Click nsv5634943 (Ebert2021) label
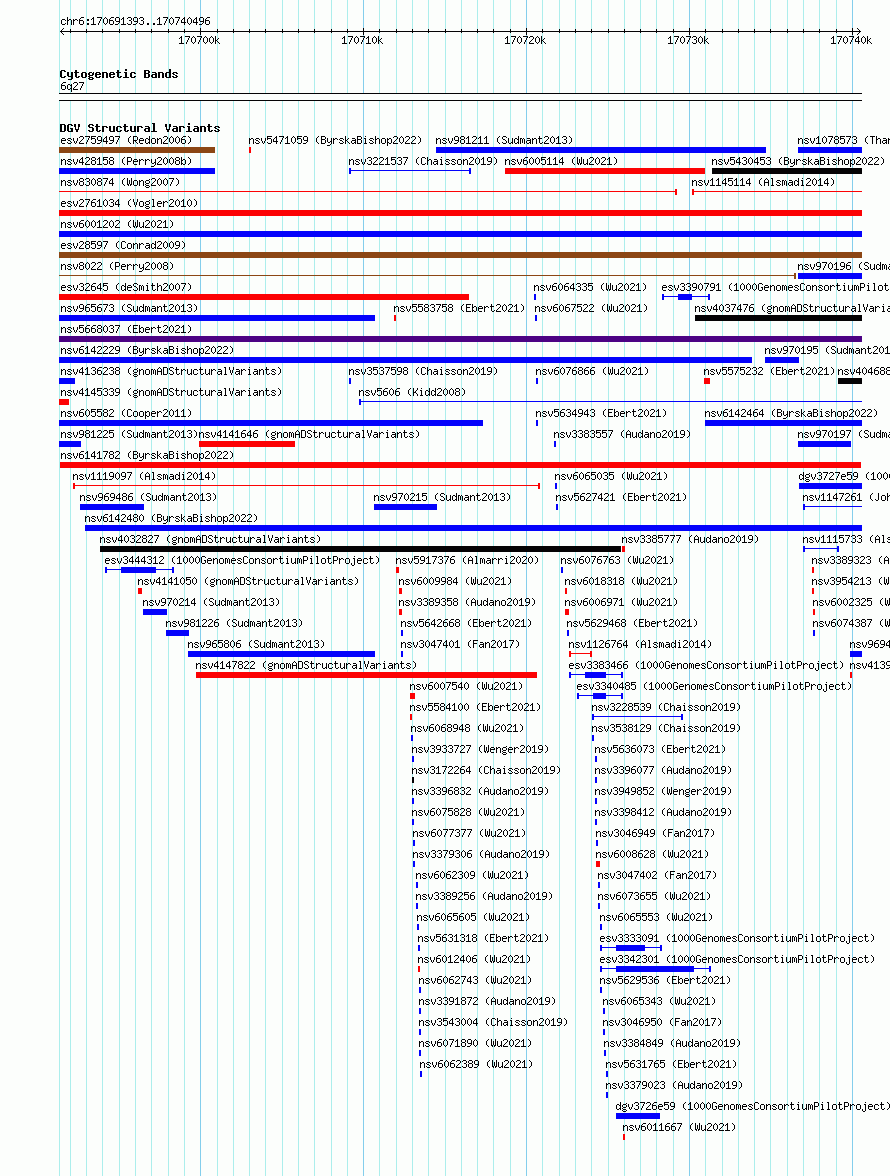The image size is (890, 1176). (601, 413)
